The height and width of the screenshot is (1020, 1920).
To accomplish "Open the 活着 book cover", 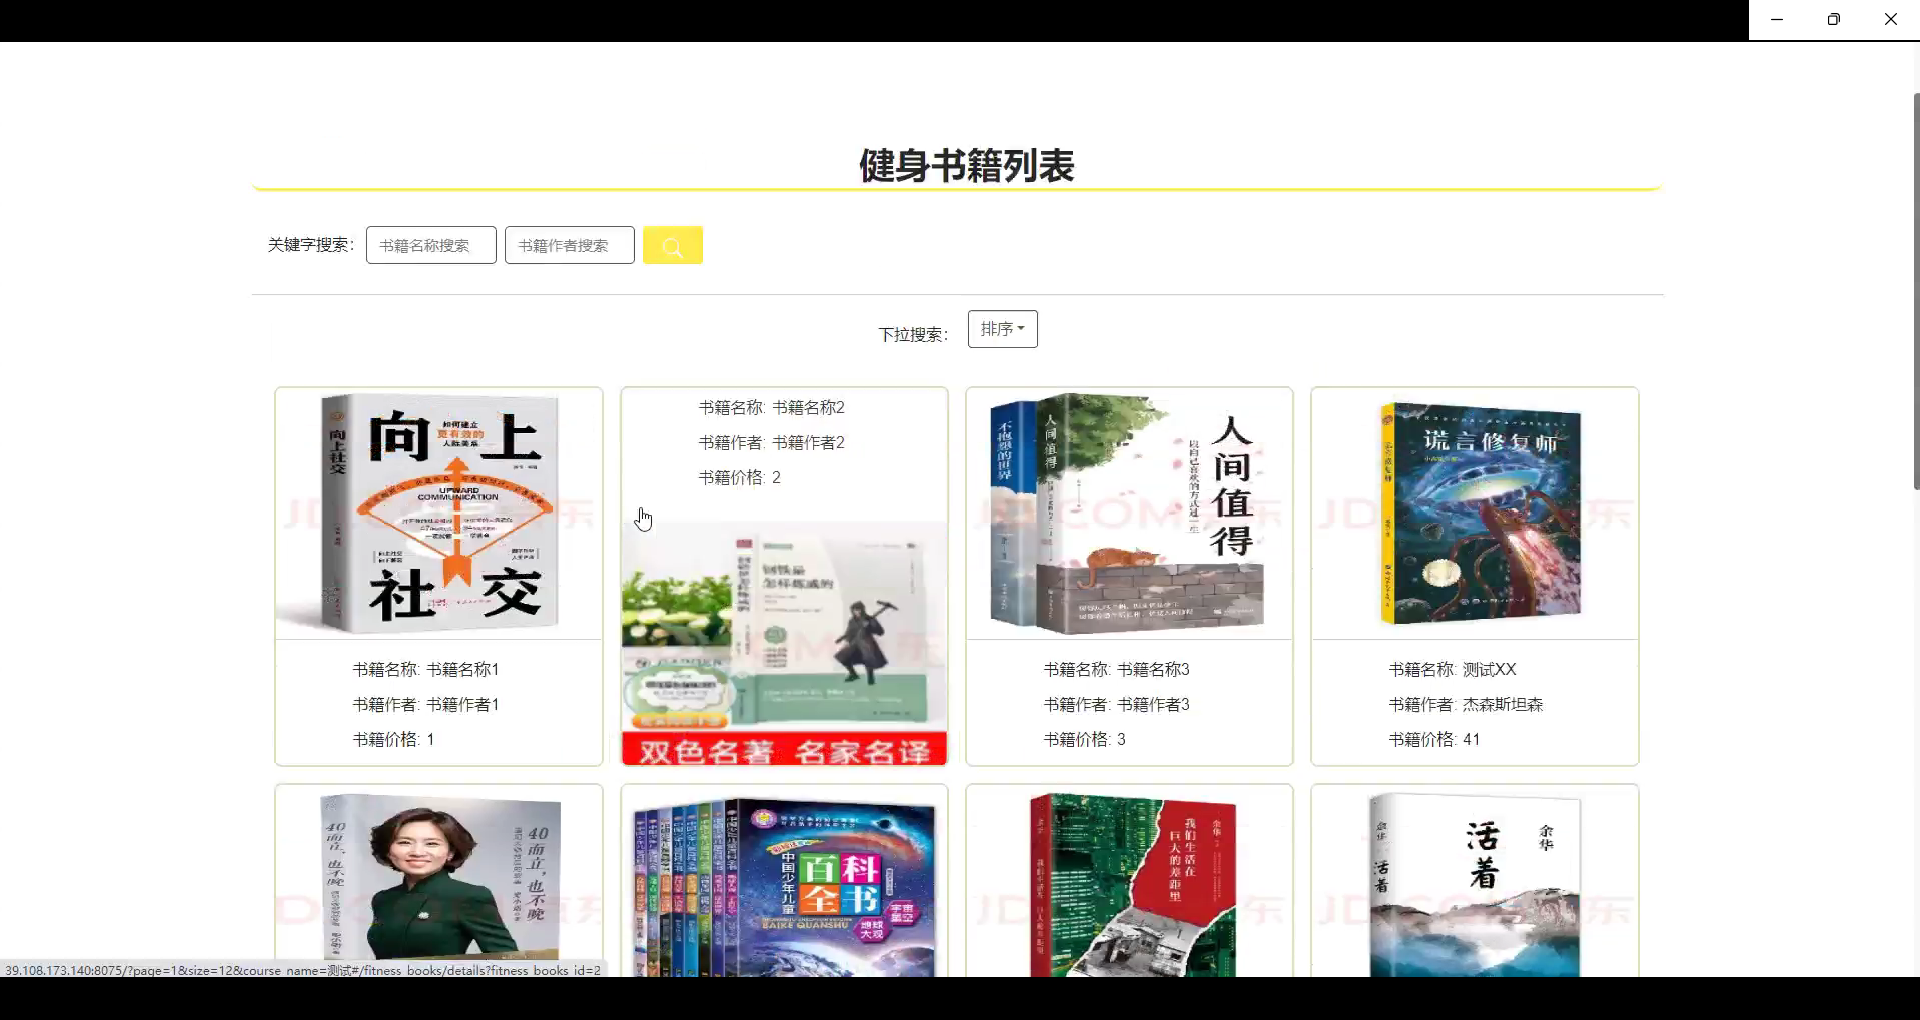I will pyautogui.click(x=1475, y=882).
